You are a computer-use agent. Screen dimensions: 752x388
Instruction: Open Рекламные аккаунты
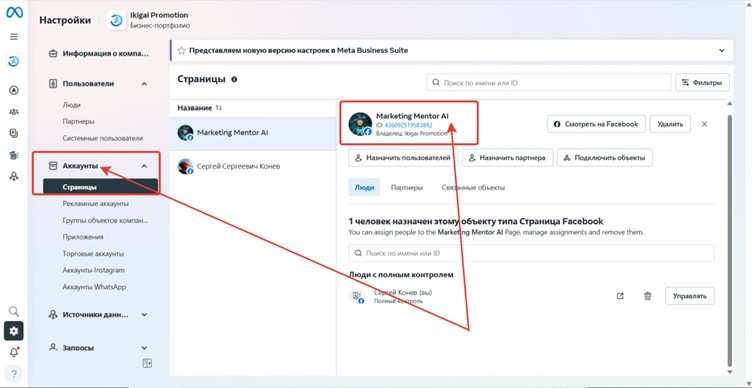95,204
